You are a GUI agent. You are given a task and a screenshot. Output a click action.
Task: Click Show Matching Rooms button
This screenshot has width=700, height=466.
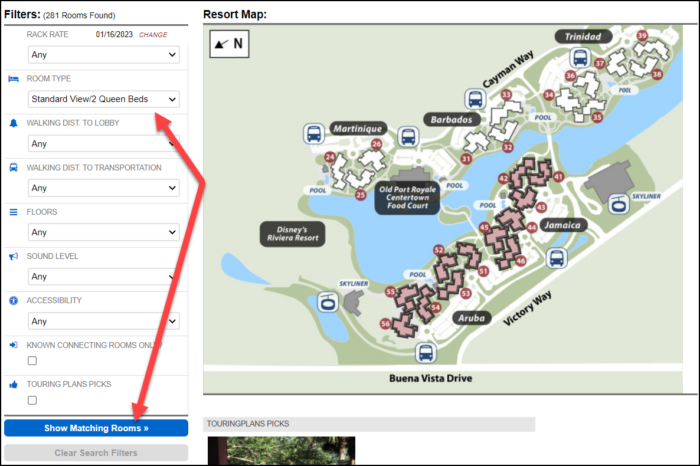coord(96,428)
